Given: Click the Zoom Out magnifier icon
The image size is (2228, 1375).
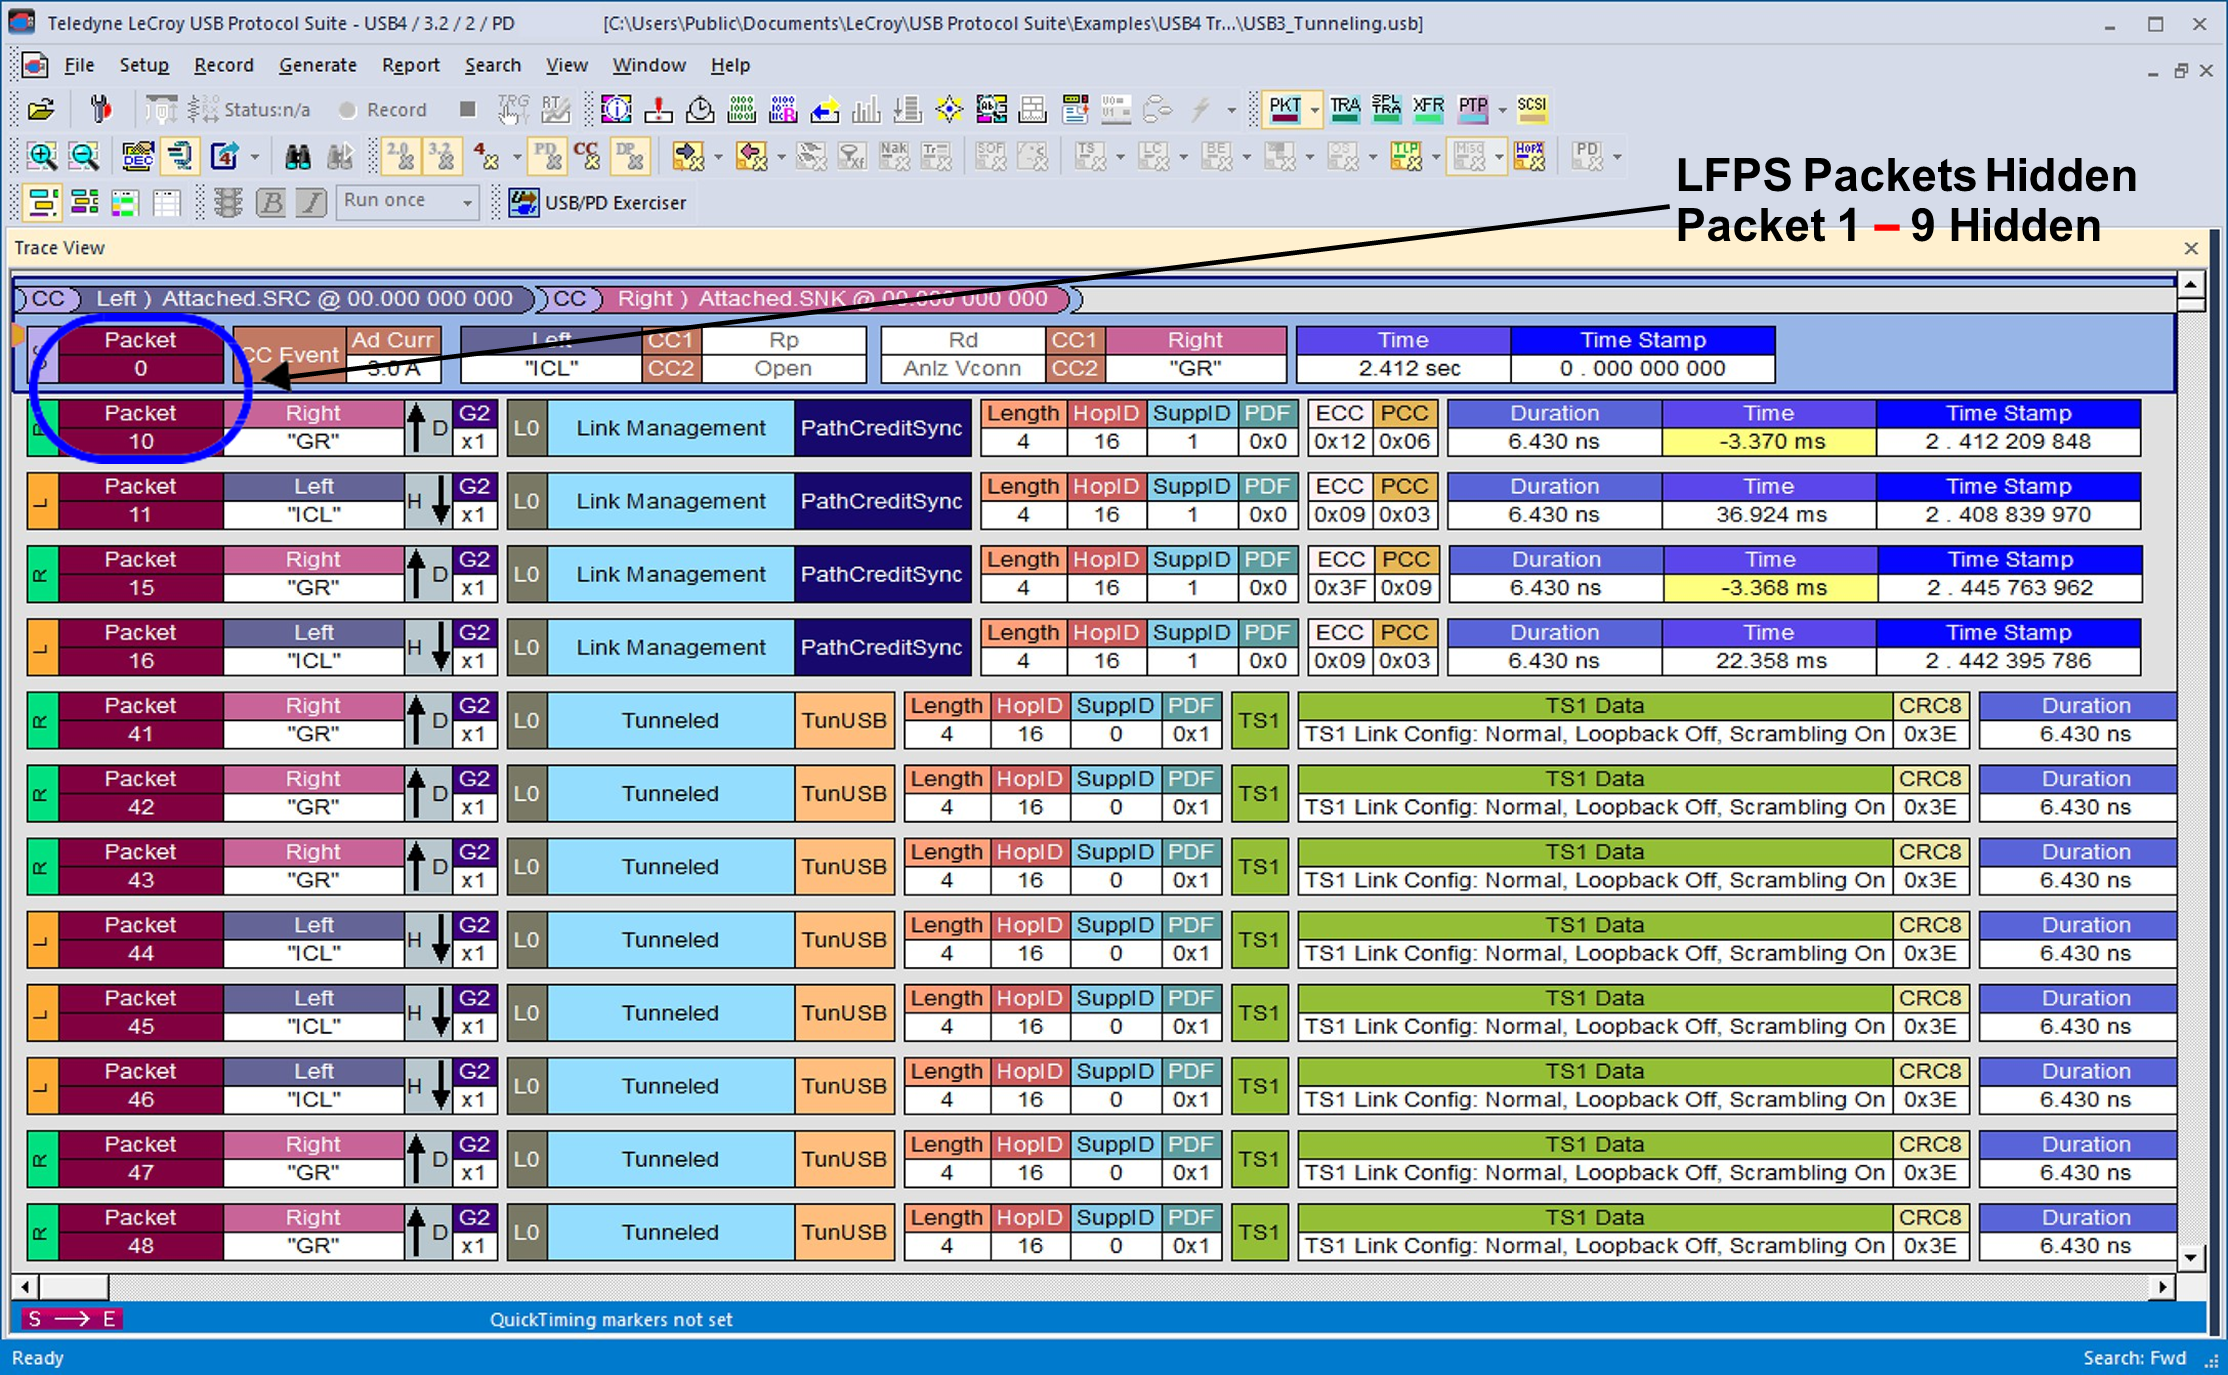Looking at the screenshot, I should 85,156.
